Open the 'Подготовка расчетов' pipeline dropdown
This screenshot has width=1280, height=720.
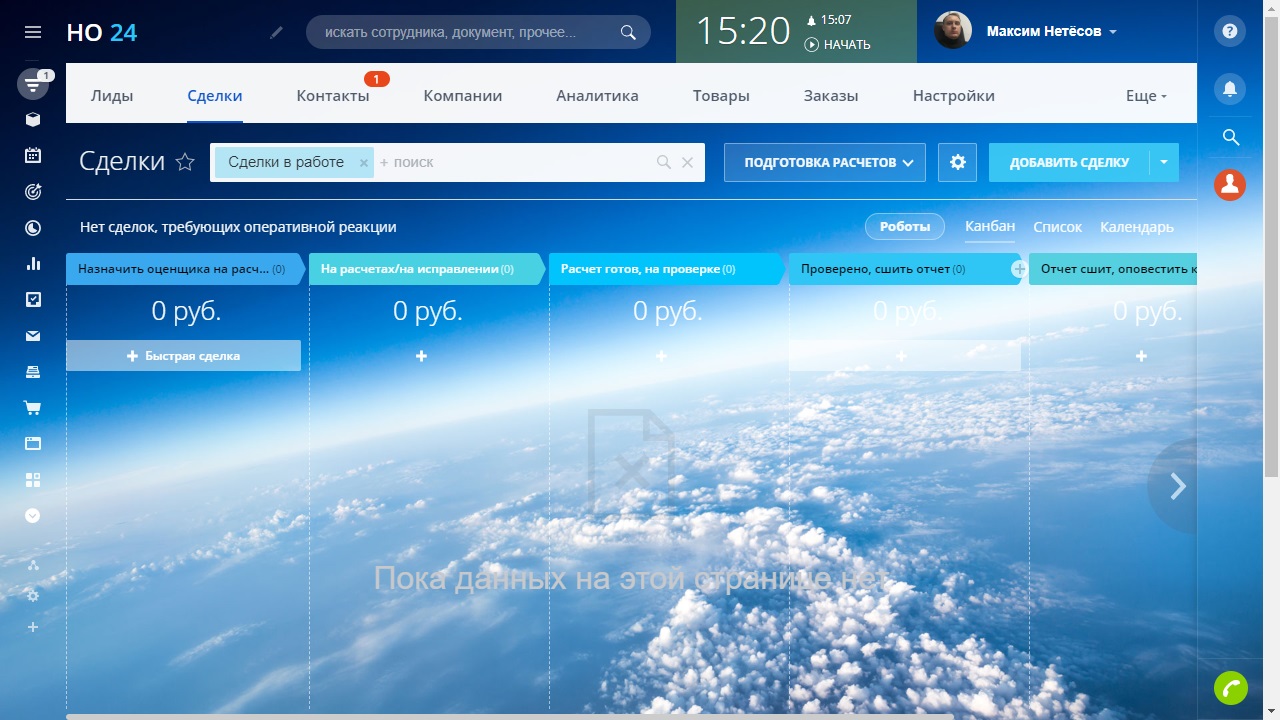[x=825, y=162]
